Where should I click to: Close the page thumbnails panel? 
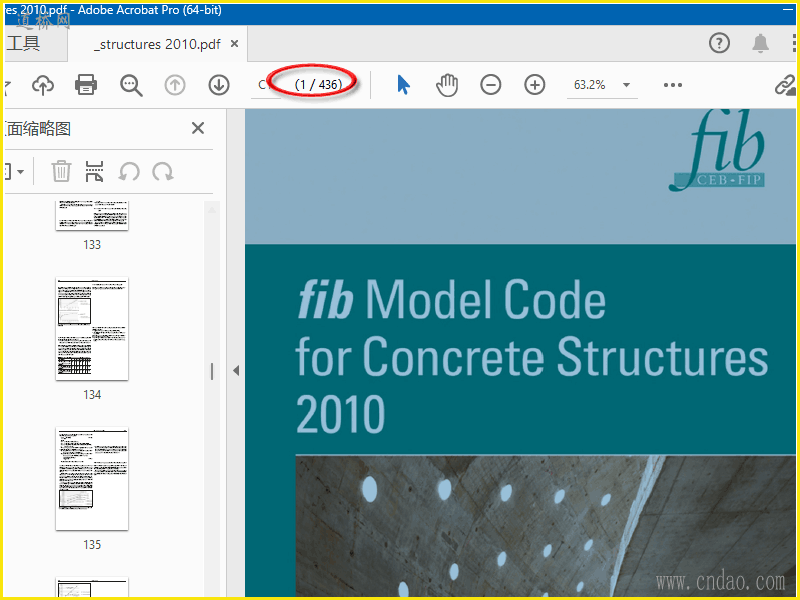point(198,128)
